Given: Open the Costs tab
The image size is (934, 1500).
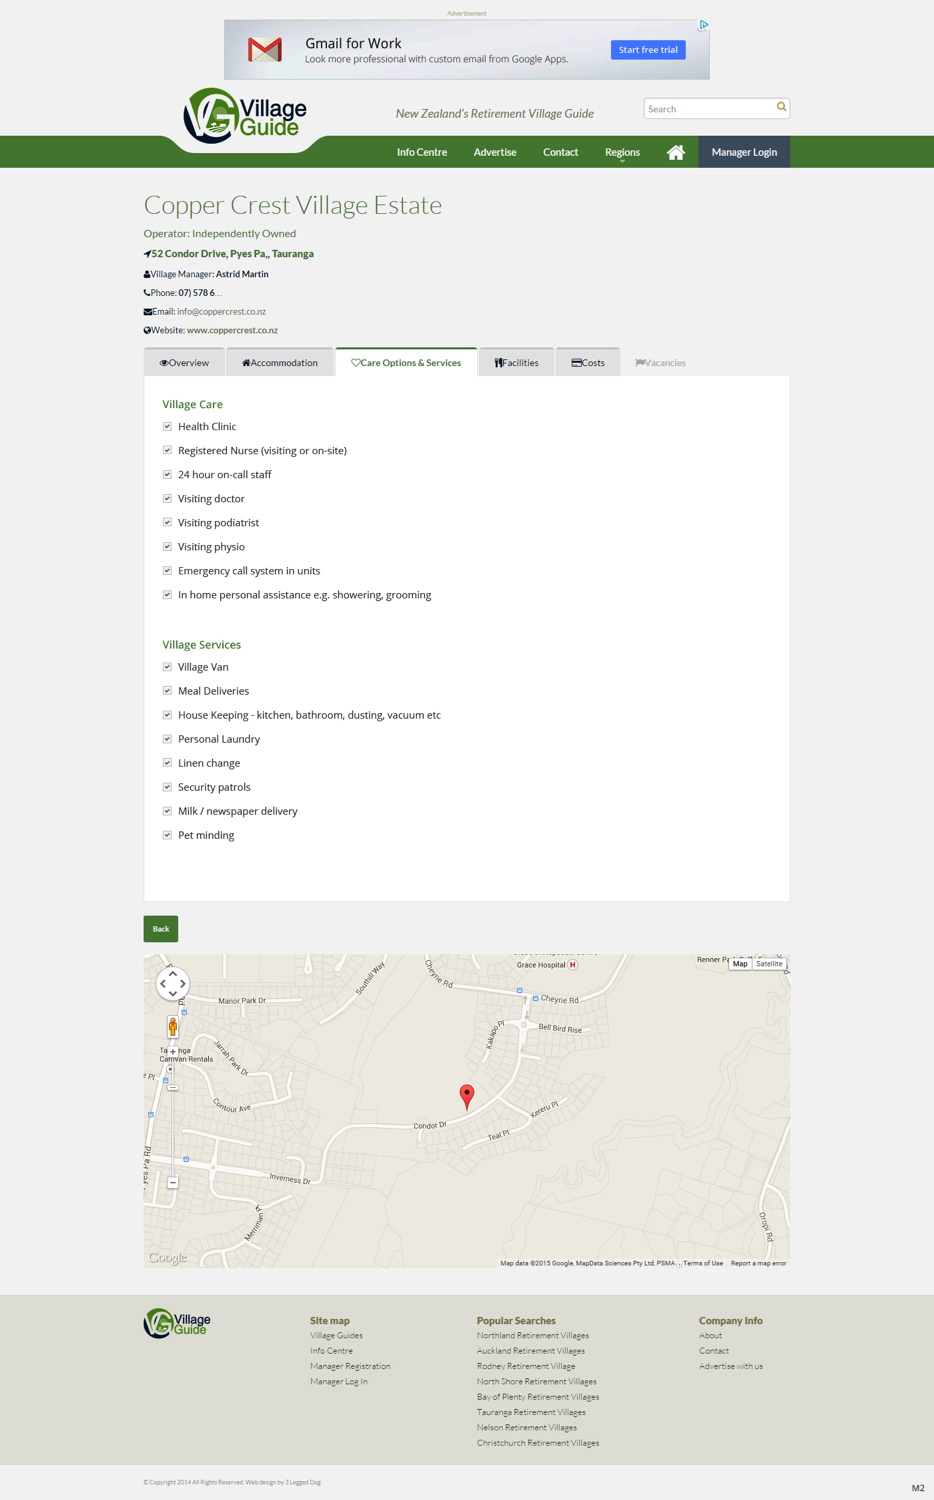Looking at the screenshot, I should click(588, 362).
